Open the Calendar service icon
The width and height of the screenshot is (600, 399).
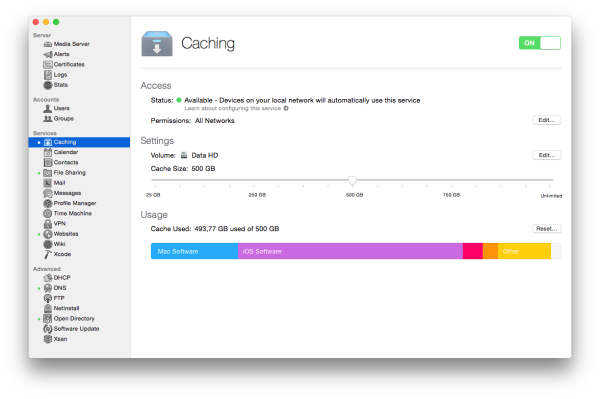[47, 152]
